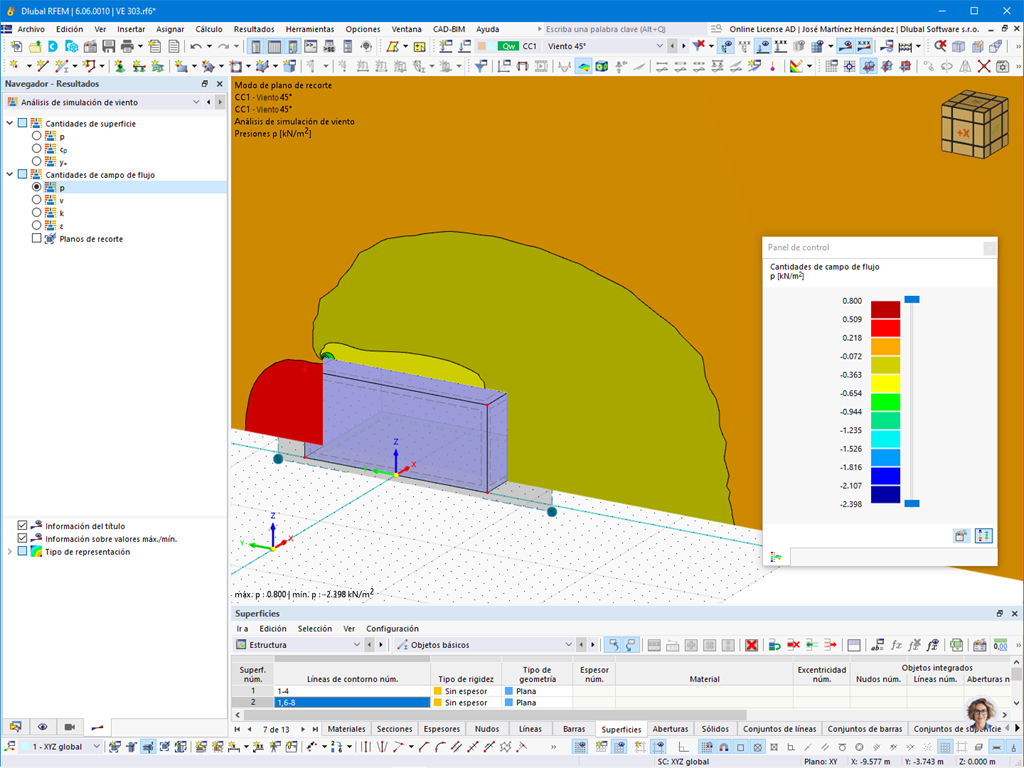The image size is (1024, 768).
Task: Click the 1,6-8 contour lines cell
Action: (x=352, y=703)
